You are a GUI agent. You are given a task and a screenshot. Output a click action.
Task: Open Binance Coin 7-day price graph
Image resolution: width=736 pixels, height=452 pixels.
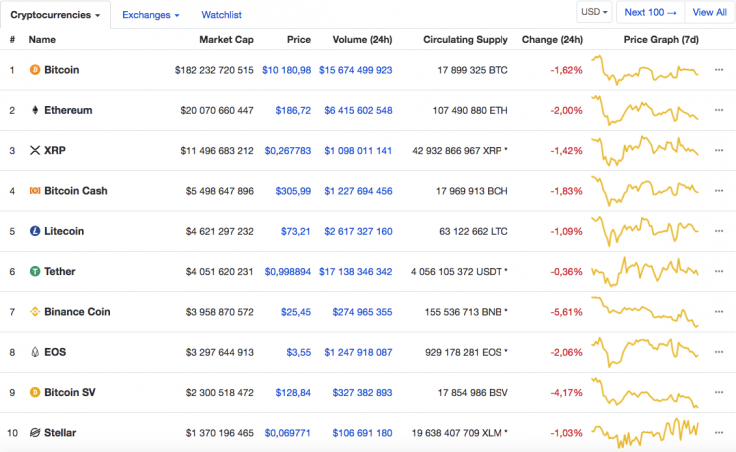(x=645, y=312)
